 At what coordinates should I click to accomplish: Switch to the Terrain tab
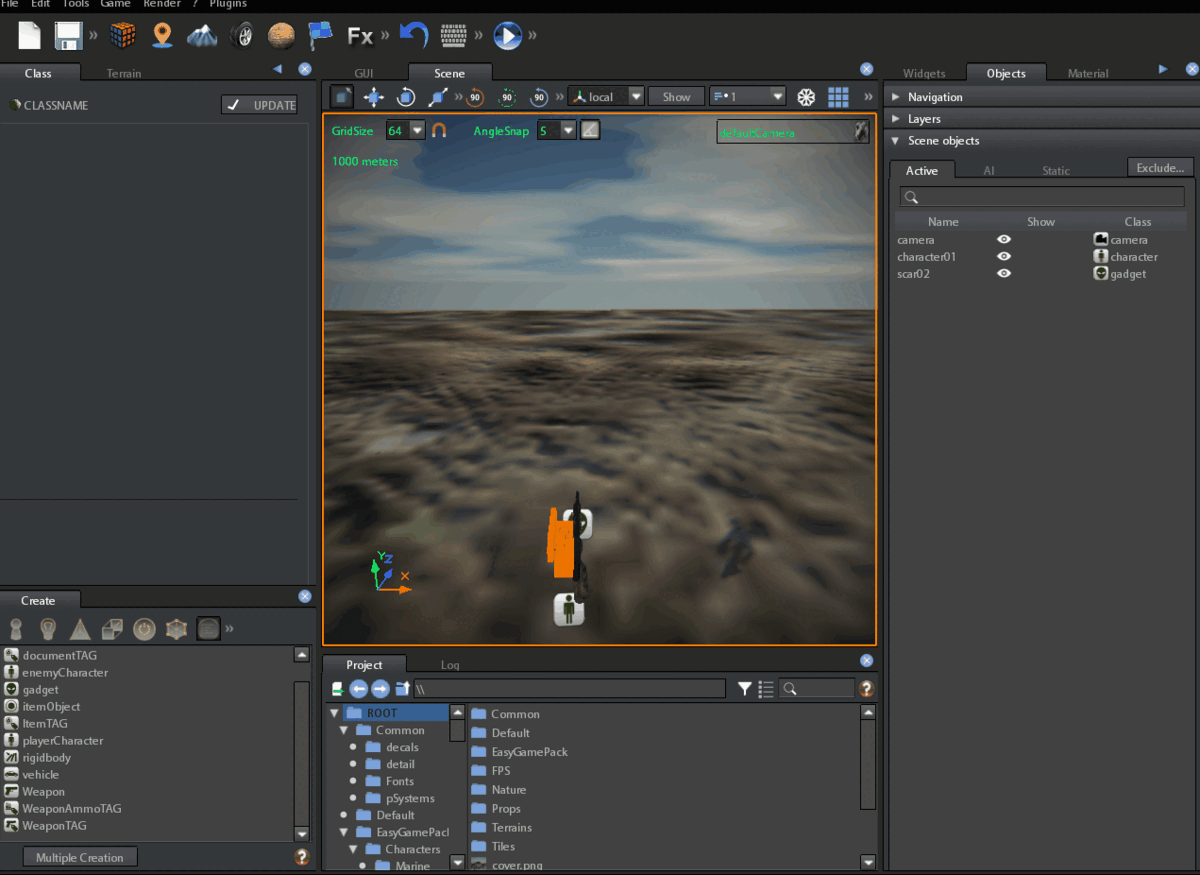pos(124,73)
